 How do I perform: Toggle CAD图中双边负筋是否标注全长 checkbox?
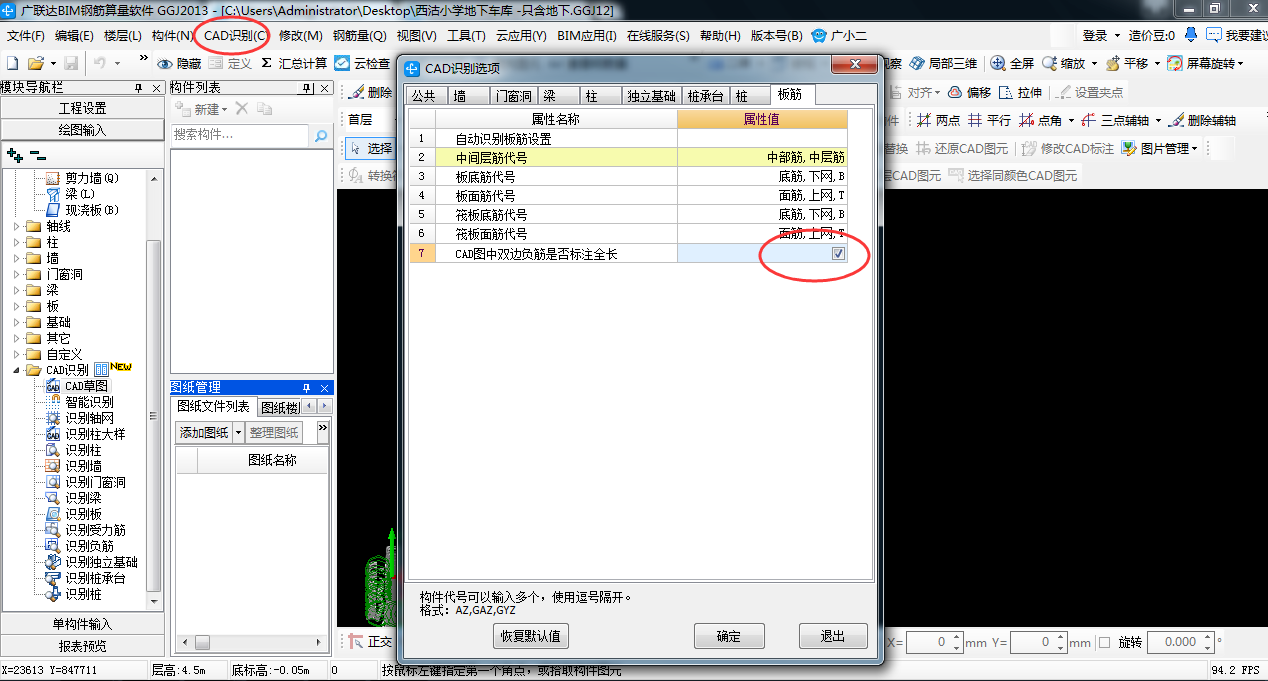click(x=838, y=254)
